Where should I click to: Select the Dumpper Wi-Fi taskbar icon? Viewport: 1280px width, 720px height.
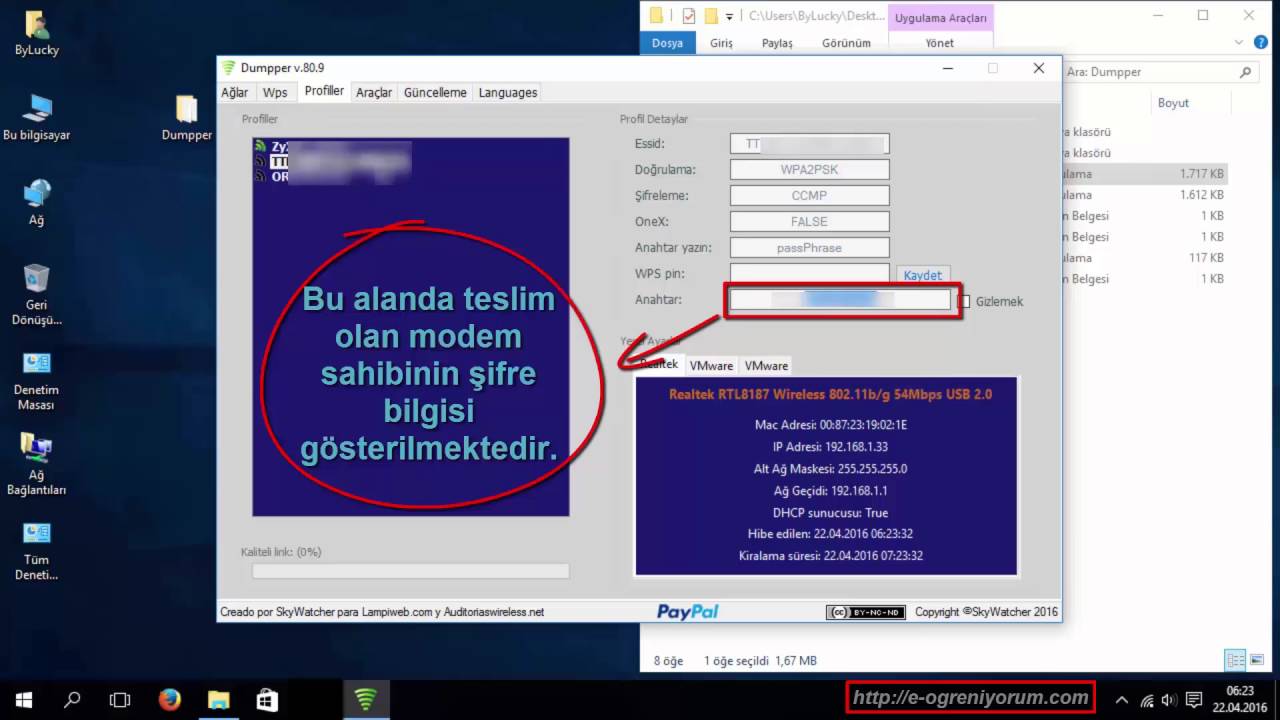coord(366,700)
